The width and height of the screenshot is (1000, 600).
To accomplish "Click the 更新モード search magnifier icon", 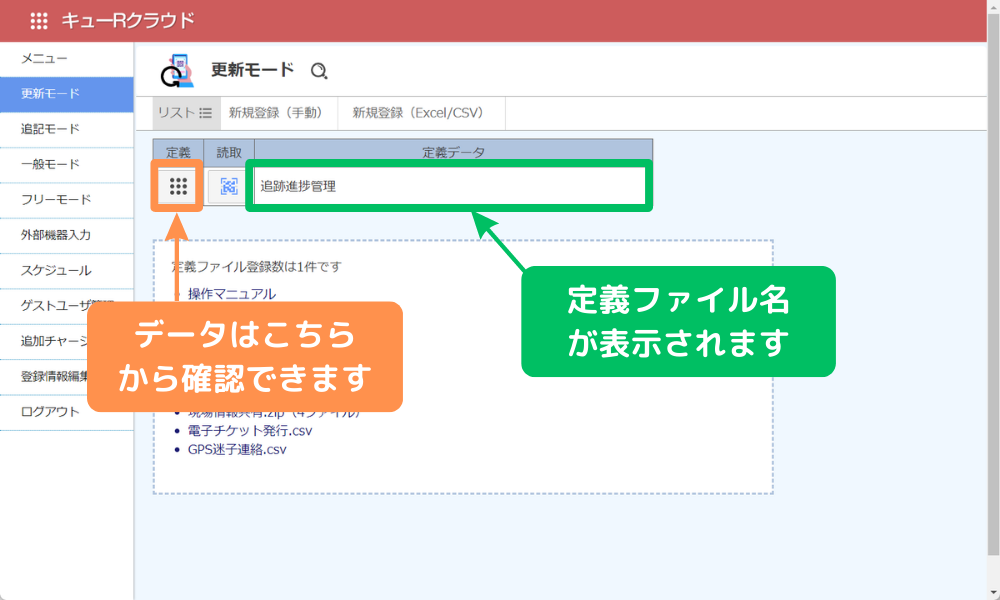I will [319, 71].
